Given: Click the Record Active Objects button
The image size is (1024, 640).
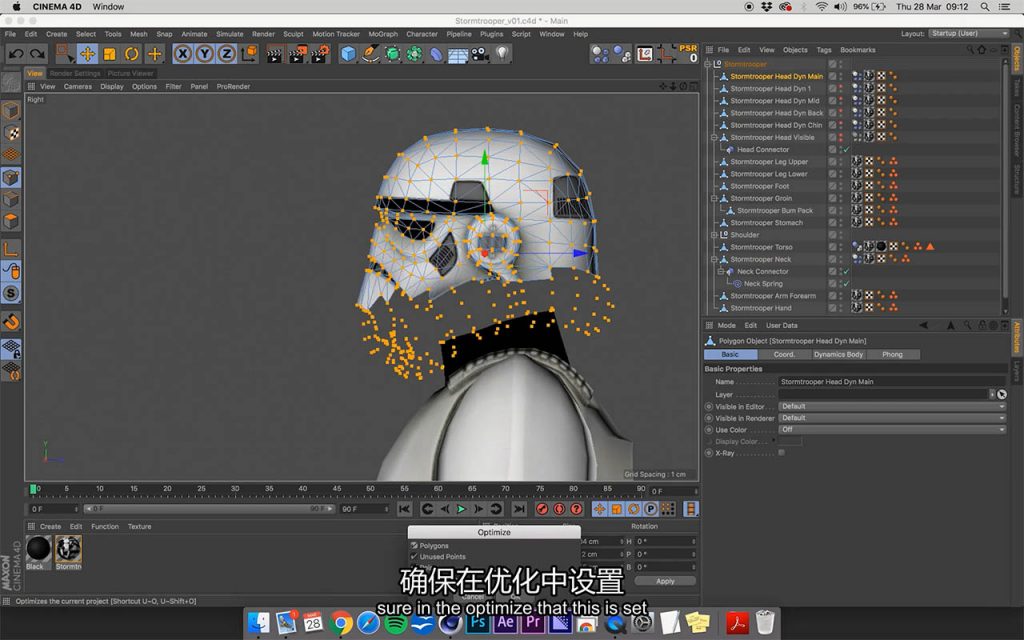Looking at the screenshot, I should (x=542, y=509).
